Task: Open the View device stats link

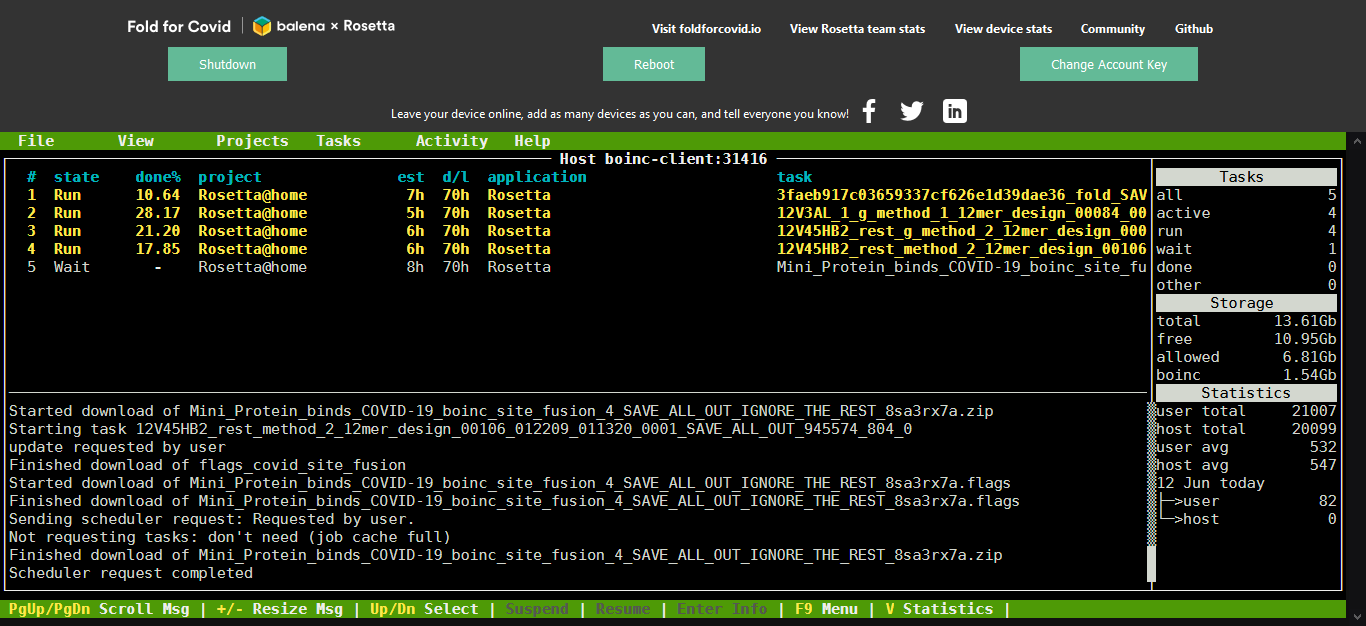Action: [x=1003, y=29]
